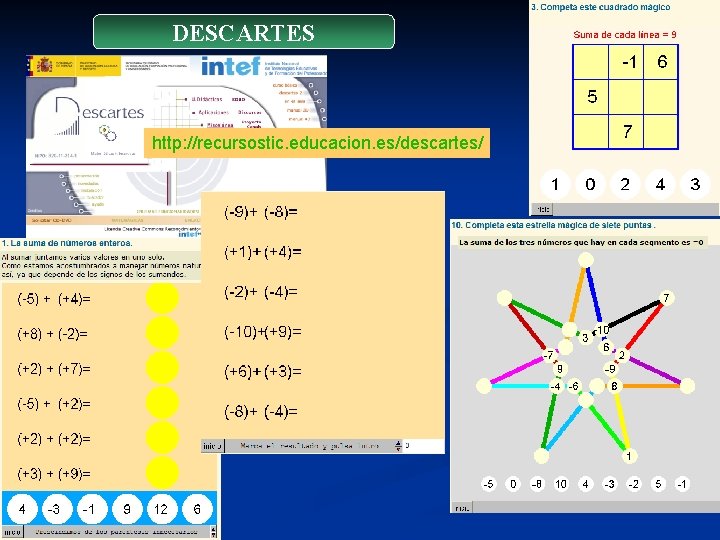Select token 4 below the magic star
This screenshot has width=720, height=540.
point(585,484)
